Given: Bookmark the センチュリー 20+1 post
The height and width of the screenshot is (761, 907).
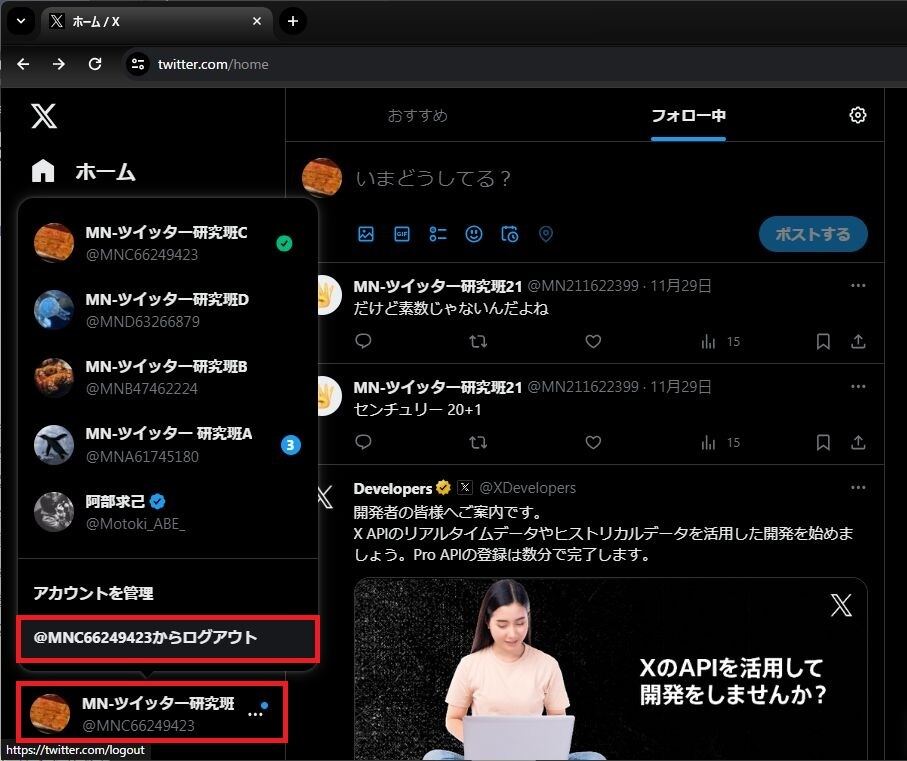Looking at the screenshot, I should point(823,443).
